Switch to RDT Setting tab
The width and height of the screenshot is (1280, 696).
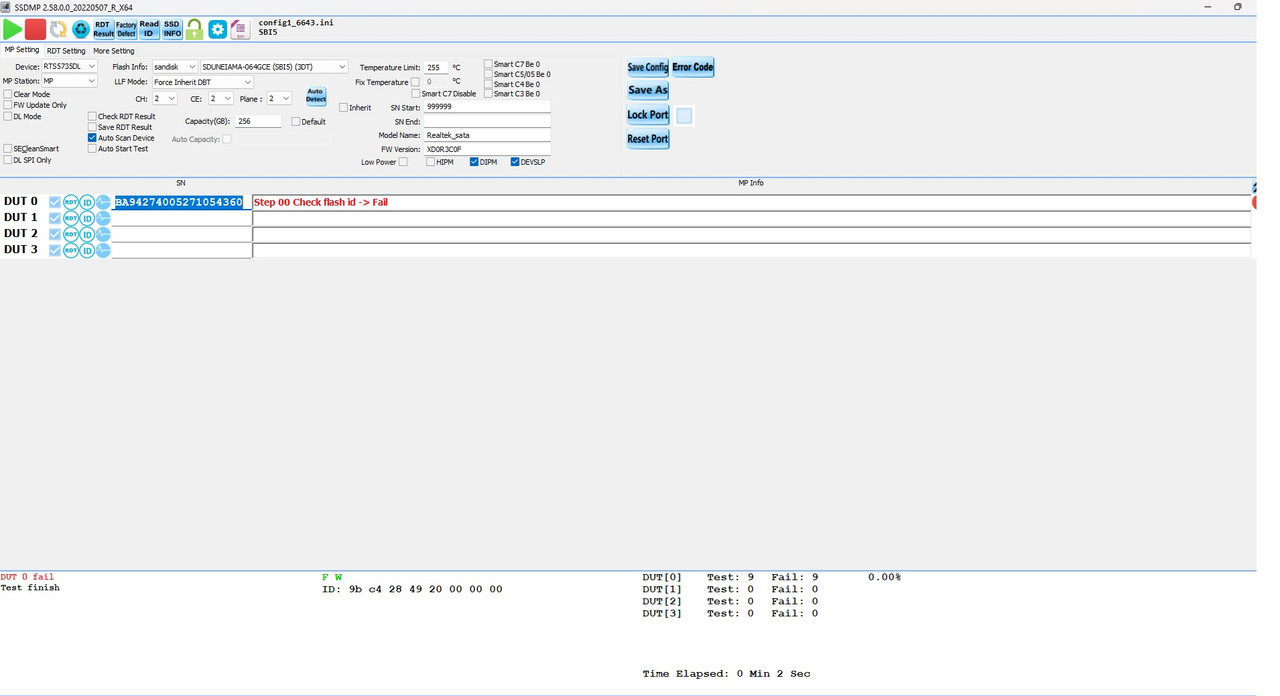(66, 51)
